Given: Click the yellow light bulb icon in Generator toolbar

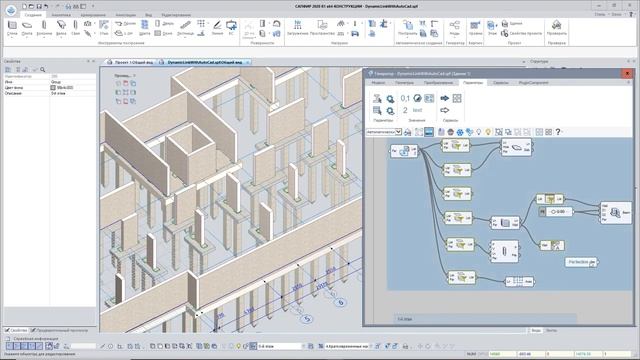Looking at the screenshot, I should coord(488,132).
